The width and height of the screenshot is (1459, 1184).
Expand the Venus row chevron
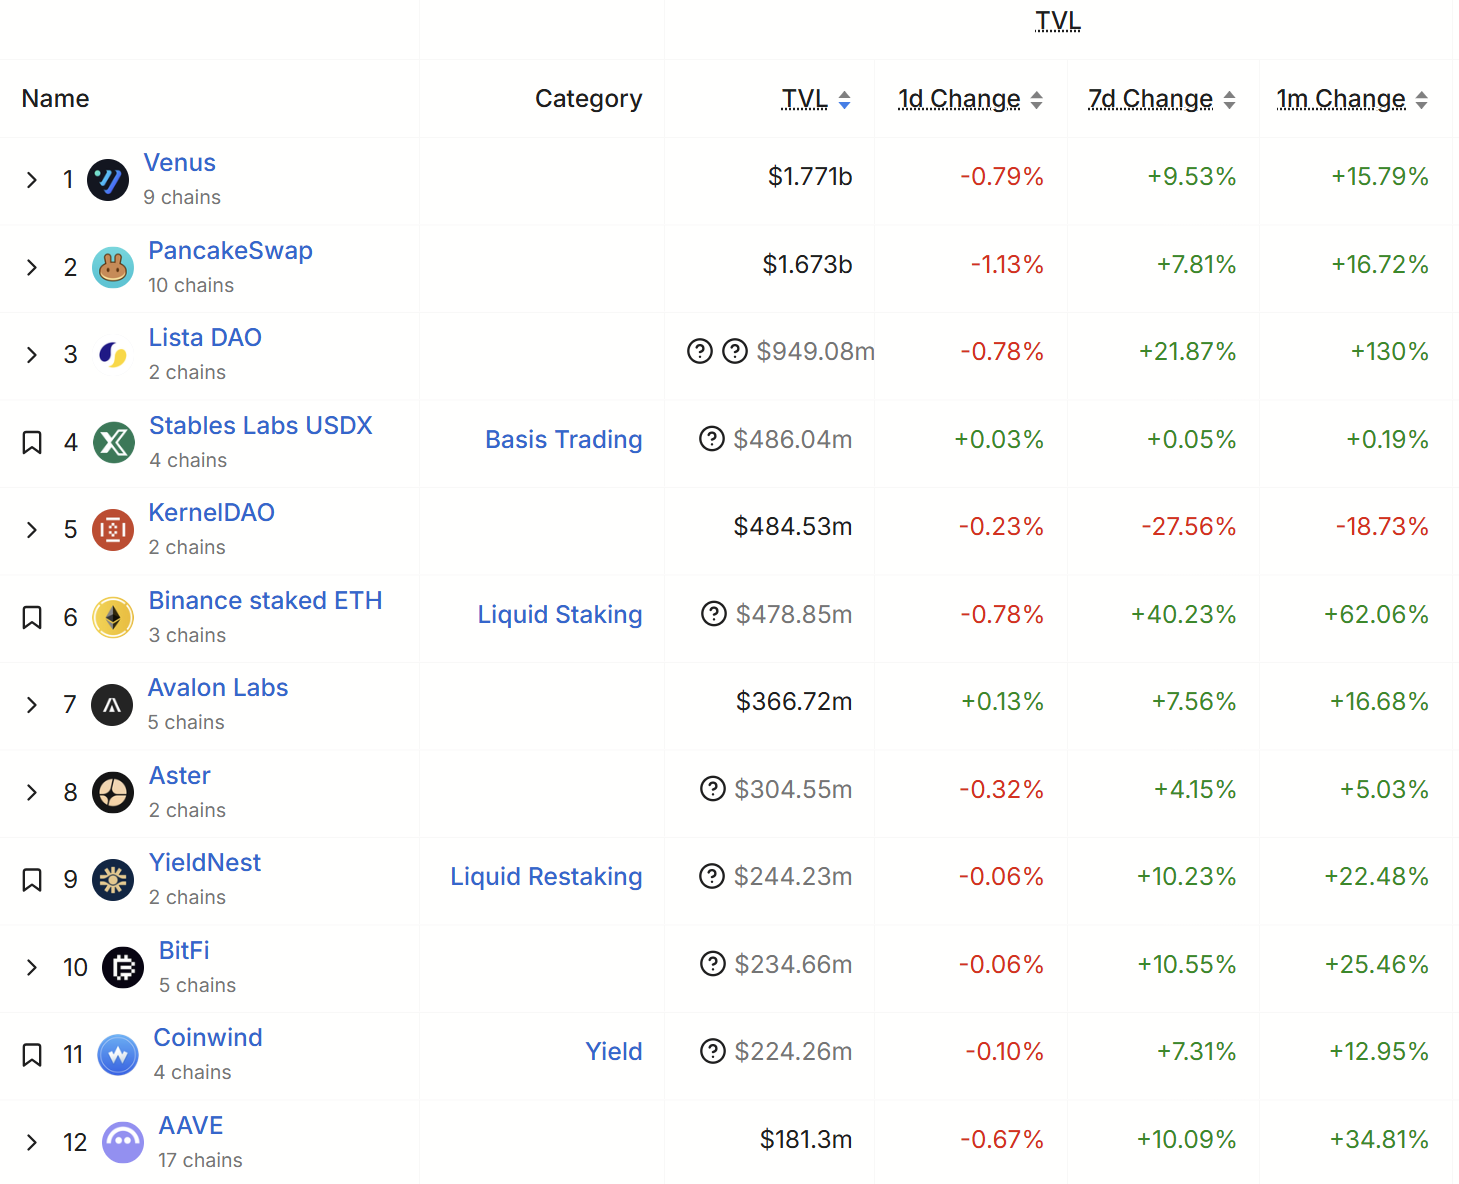pyautogui.click(x=32, y=180)
